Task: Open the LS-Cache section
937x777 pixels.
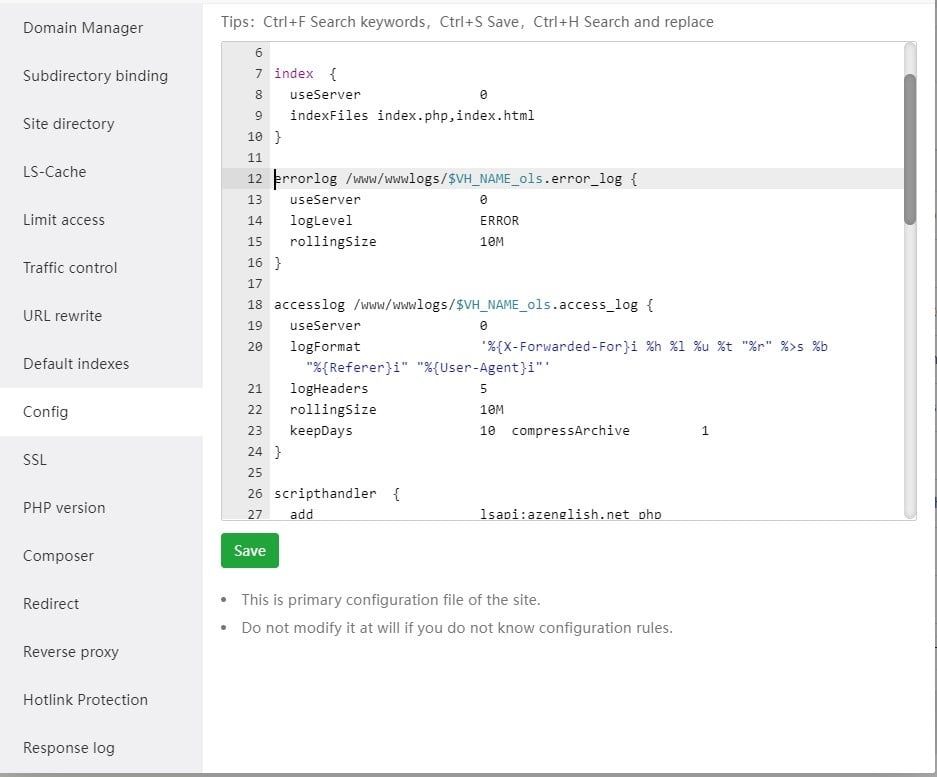Action: click(x=54, y=172)
